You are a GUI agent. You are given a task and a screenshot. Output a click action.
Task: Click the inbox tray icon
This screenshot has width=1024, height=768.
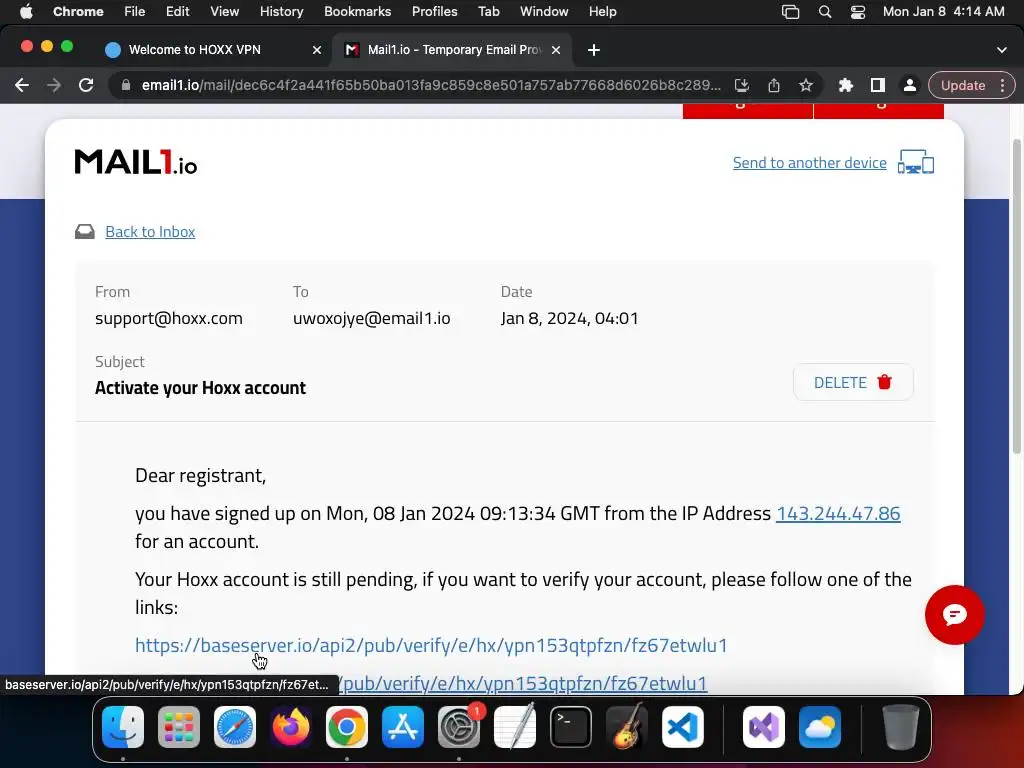[x=84, y=231]
